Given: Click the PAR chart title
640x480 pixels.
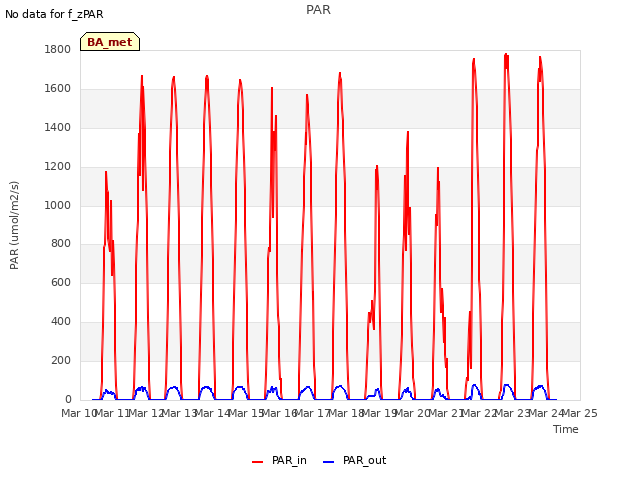Looking at the screenshot, I should point(318,10).
